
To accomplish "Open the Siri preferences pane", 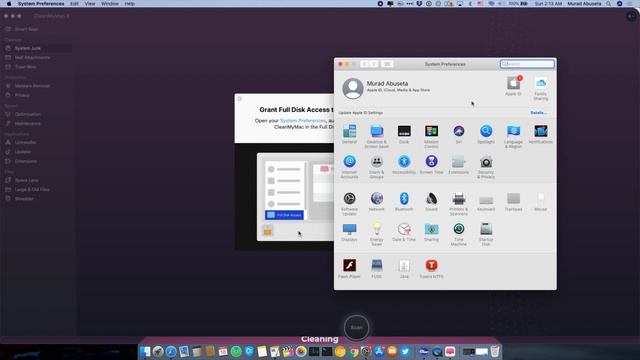I will (x=459, y=134).
